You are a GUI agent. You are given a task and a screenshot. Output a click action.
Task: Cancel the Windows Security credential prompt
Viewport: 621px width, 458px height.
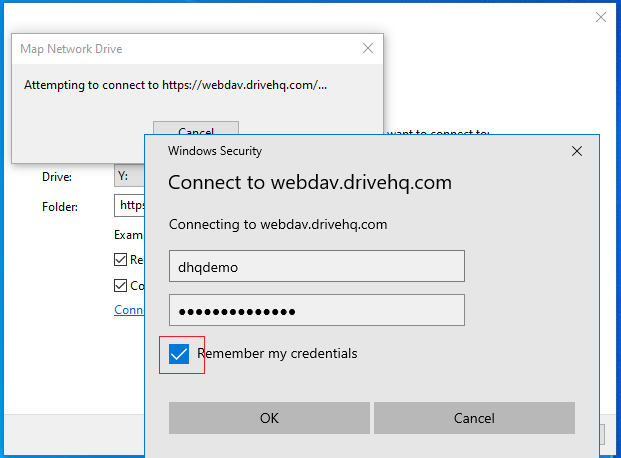pos(474,418)
